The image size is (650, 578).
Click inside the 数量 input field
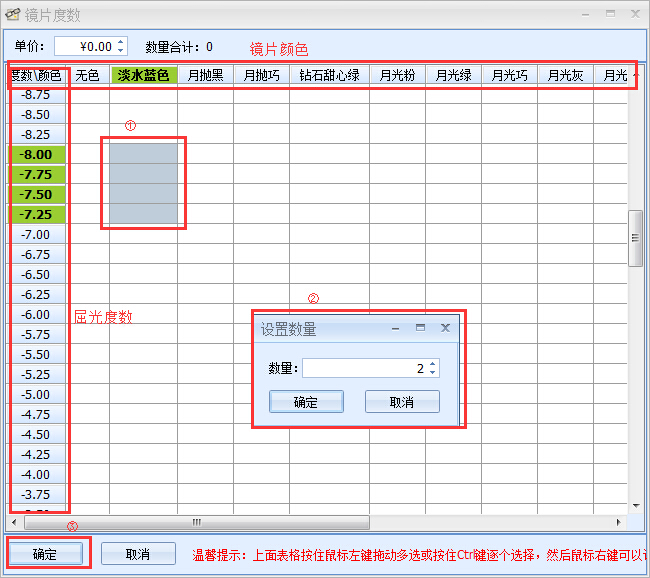coord(363,369)
